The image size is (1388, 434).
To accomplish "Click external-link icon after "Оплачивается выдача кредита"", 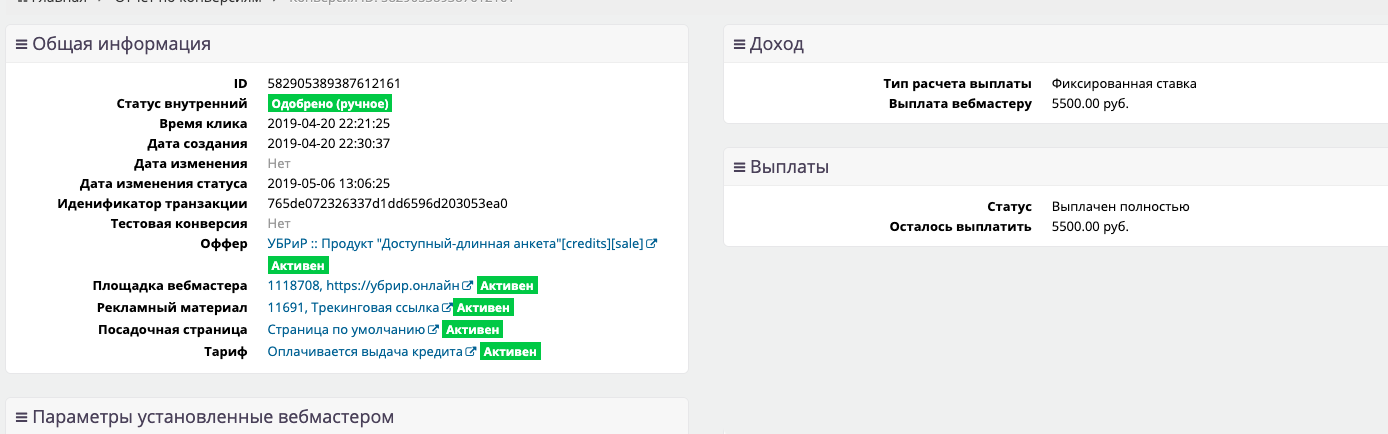I will tap(470, 352).
